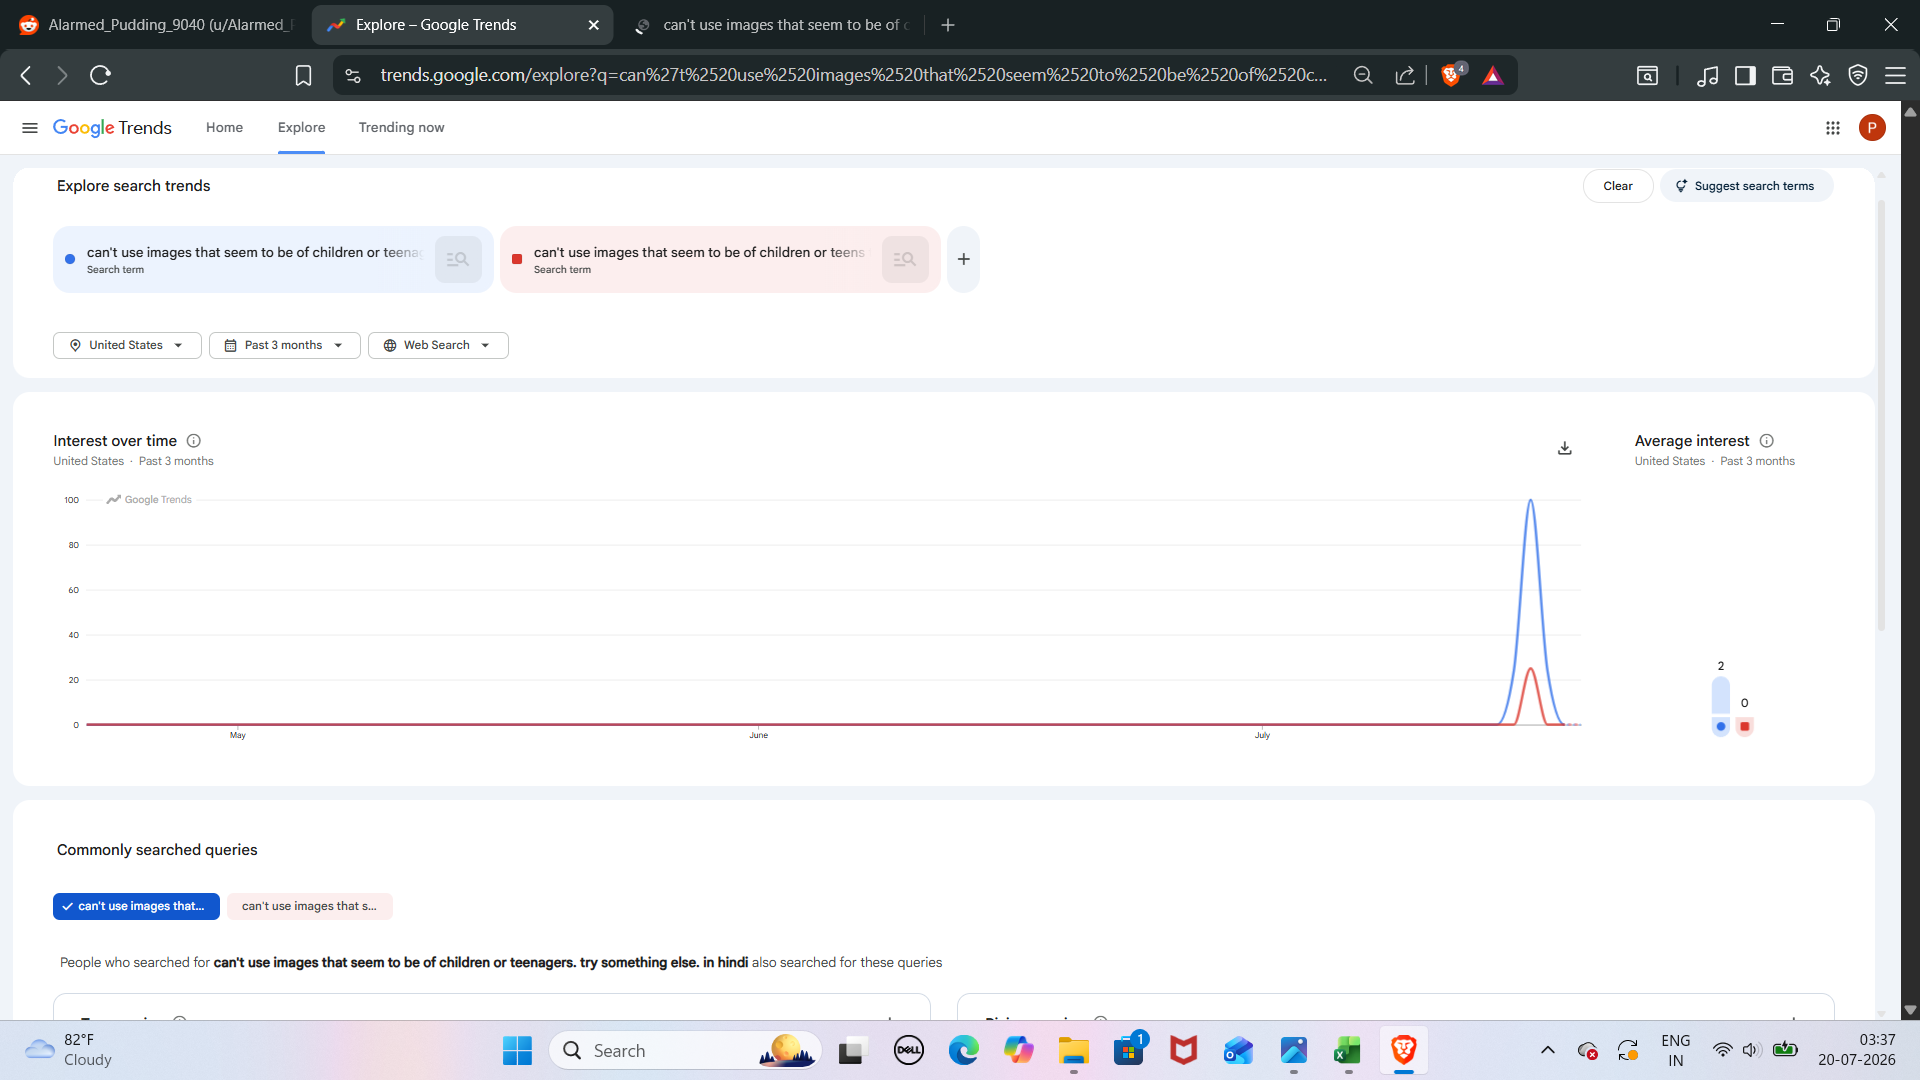Viewport: 1920px width, 1080px height.
Task: Open the Brave browser menu
Action: click(1895, 75)
